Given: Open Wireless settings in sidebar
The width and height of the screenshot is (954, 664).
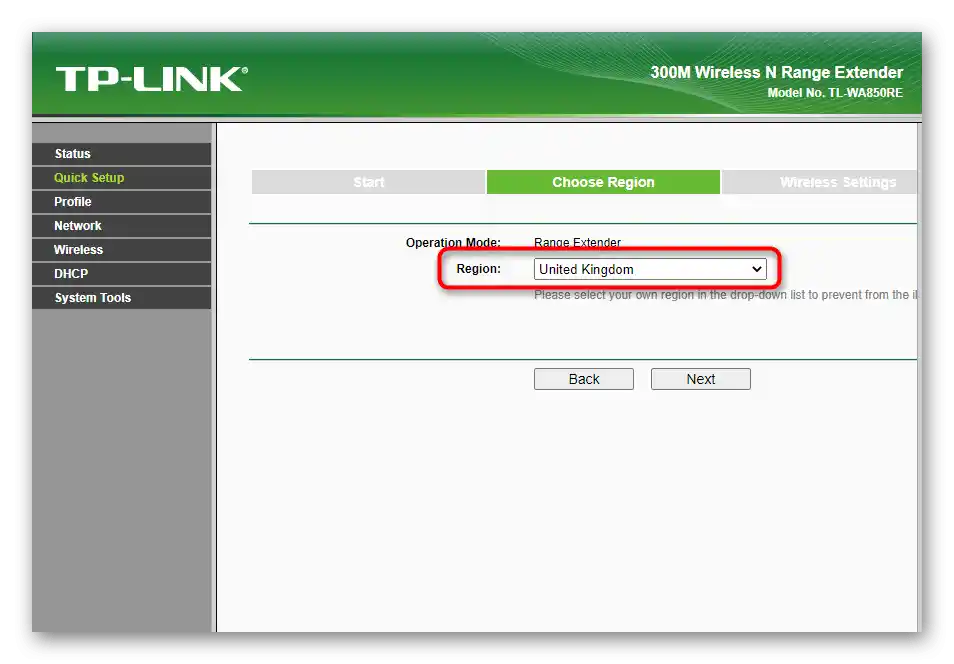Looking at the screenshot, I should (122, 250).
